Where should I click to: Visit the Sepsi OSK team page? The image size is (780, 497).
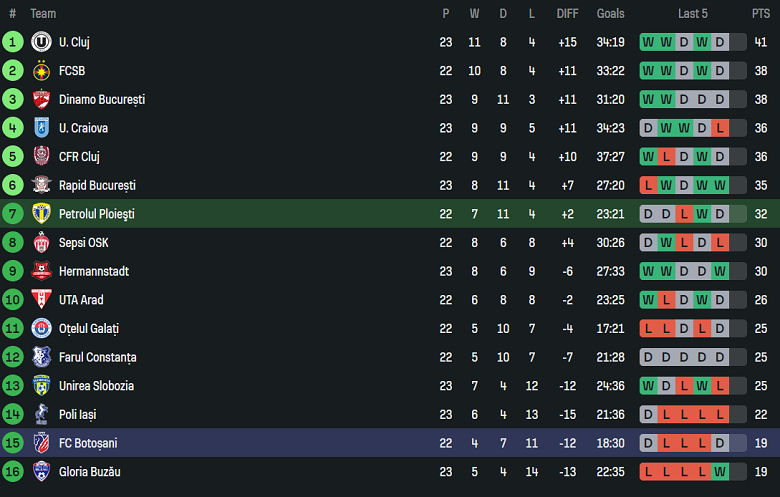coord(84,243)
